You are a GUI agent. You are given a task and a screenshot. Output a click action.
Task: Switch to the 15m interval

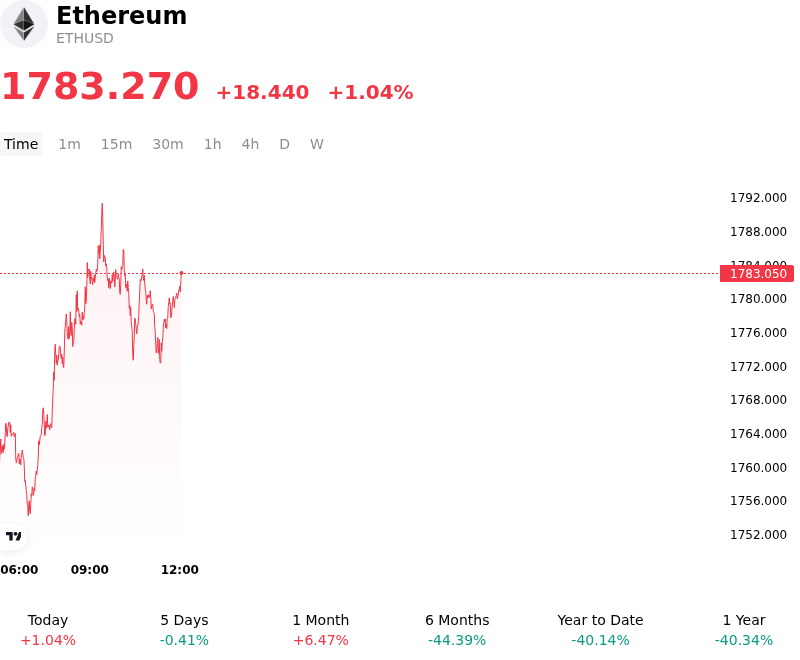(x=116, y=144)
